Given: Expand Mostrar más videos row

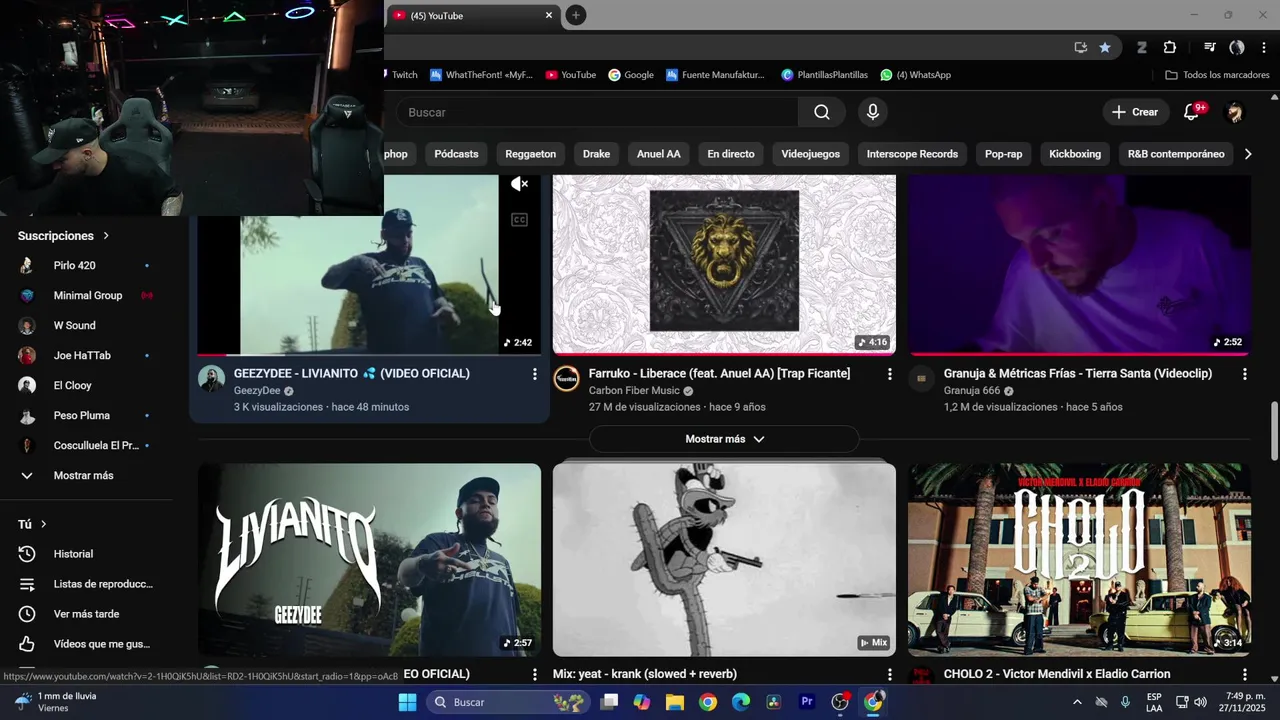Looking at the screenshot, I should point(724,439).
